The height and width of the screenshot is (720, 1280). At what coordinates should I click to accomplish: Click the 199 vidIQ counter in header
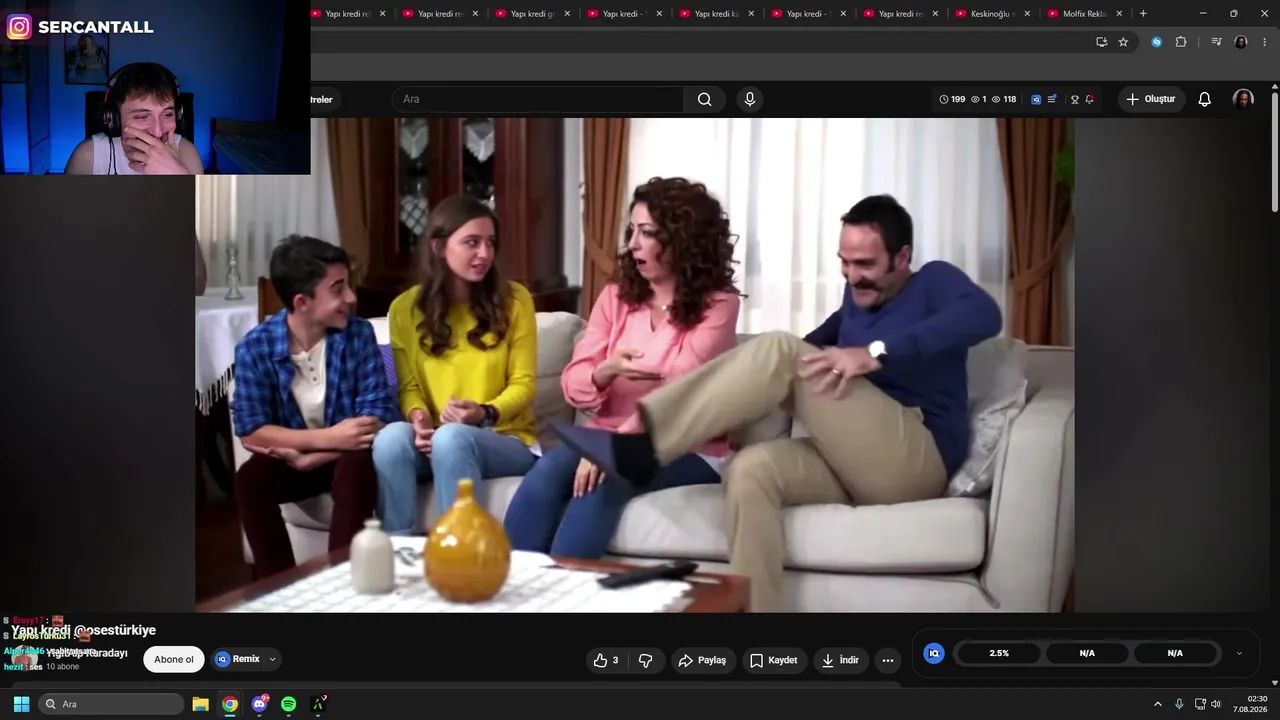[x=952, y=99]
